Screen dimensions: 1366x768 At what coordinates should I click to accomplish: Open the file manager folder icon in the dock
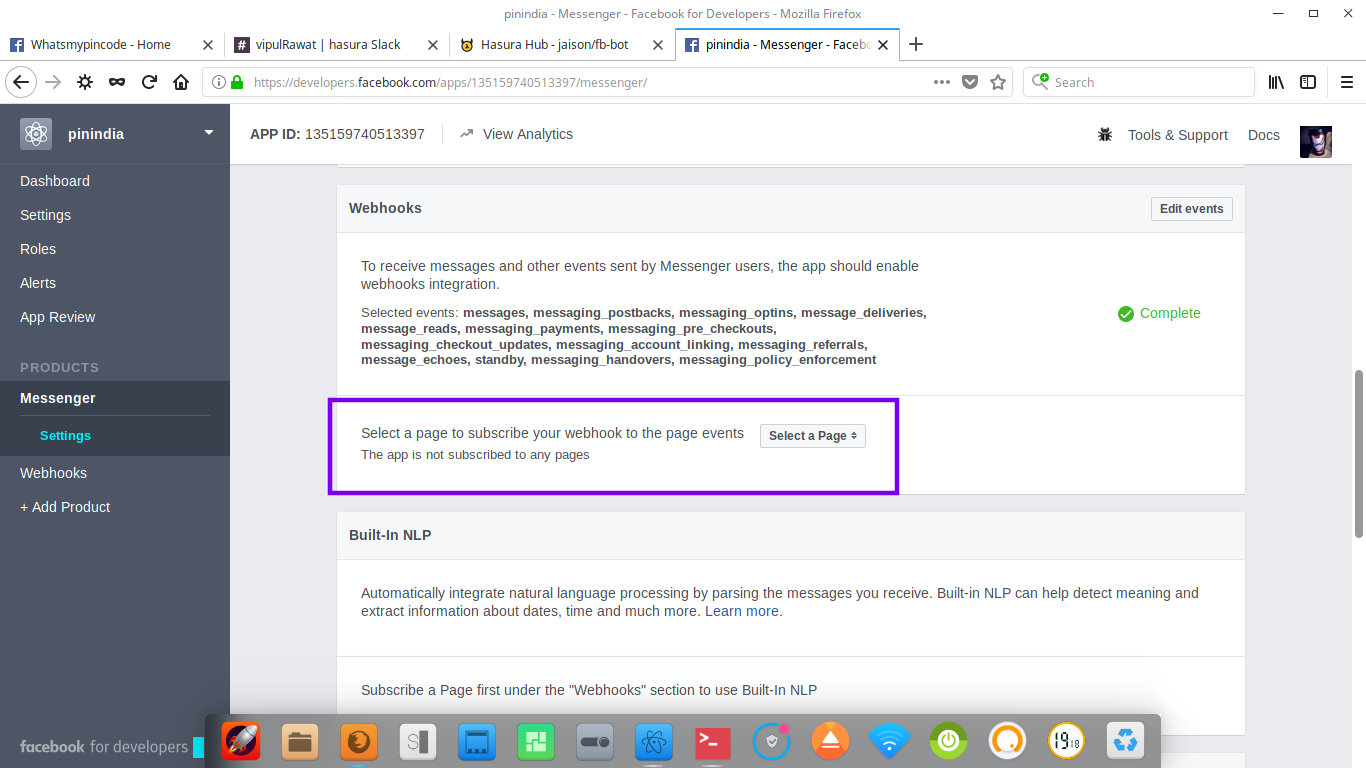coord(300,742)
